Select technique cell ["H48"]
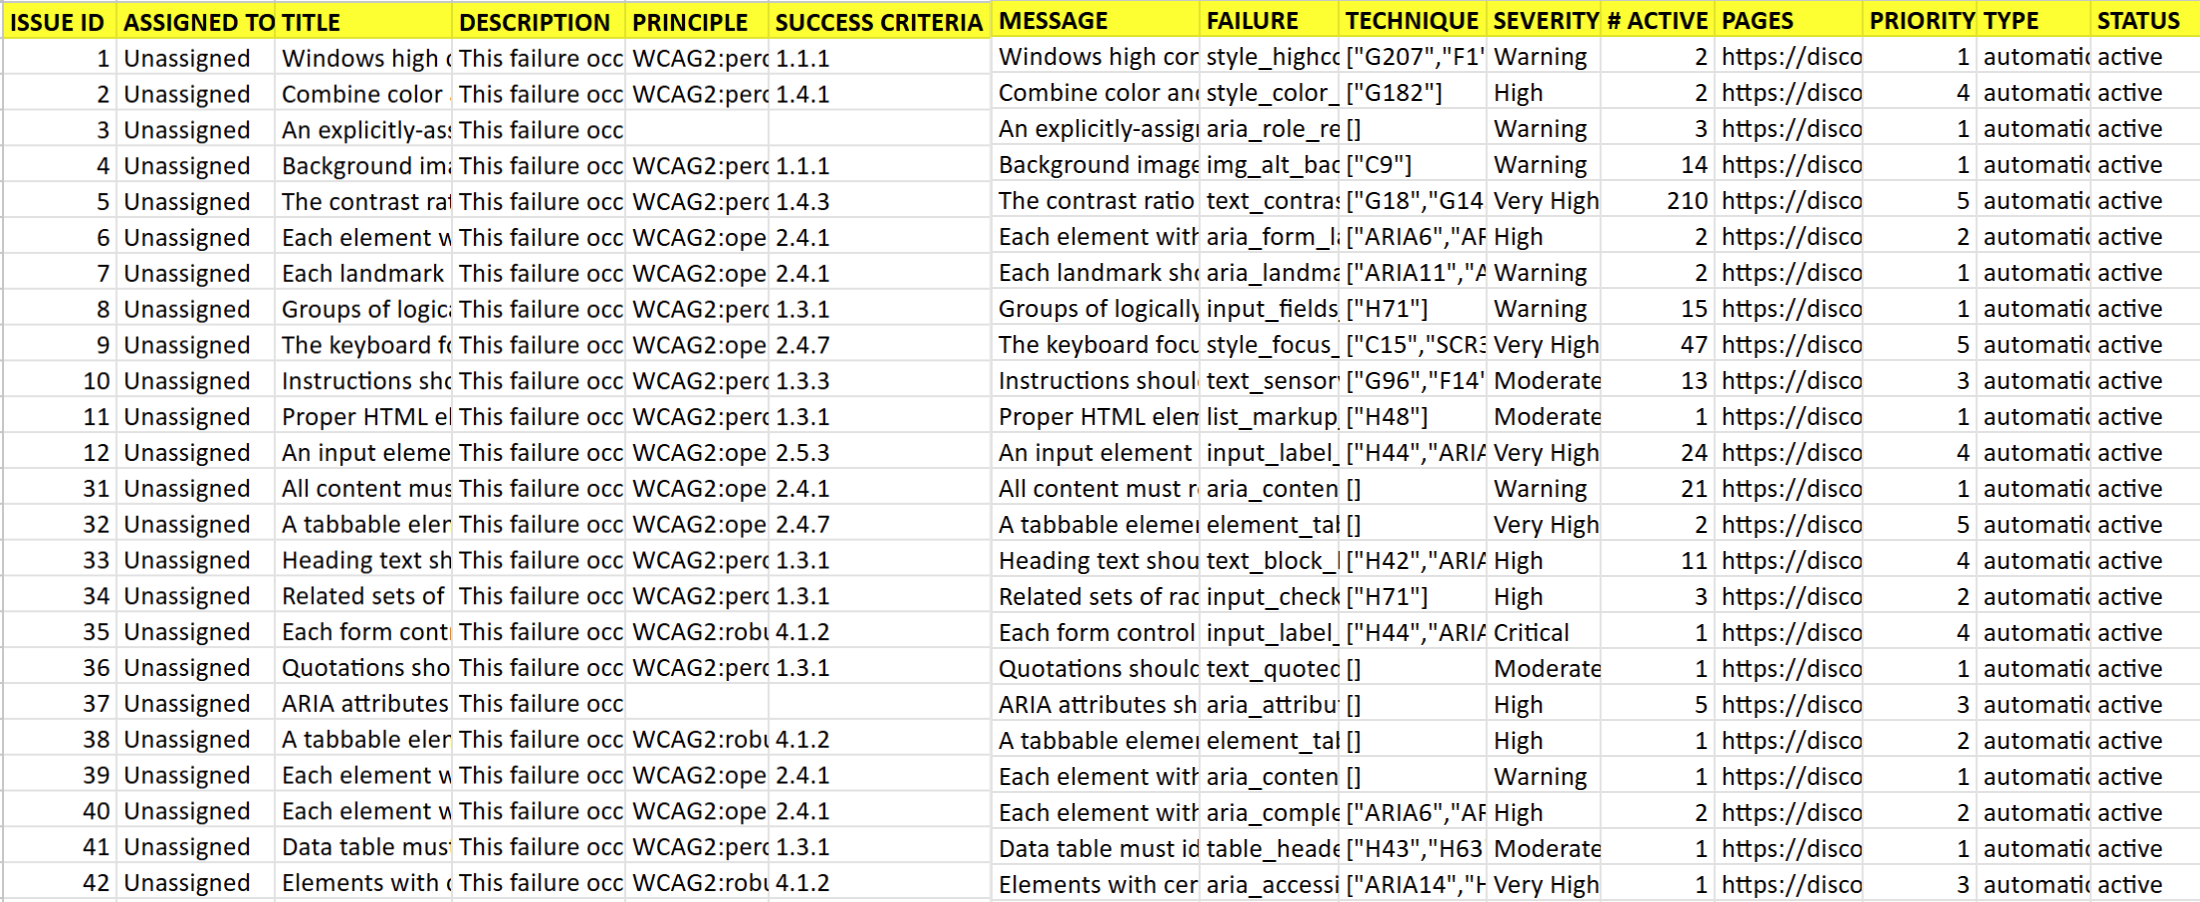The height and width of the screenshot is (902, 2200). tap(1412, 417)
